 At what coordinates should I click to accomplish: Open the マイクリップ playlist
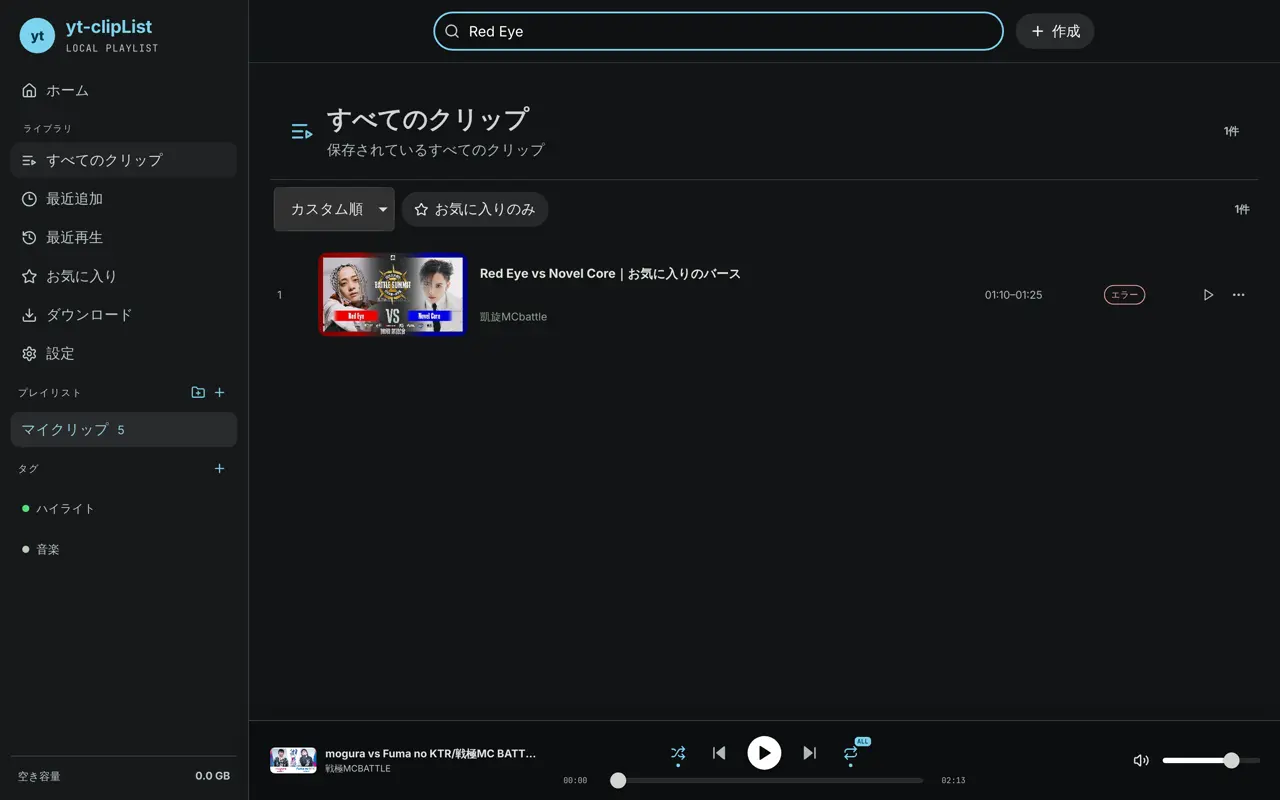[123, 429]
